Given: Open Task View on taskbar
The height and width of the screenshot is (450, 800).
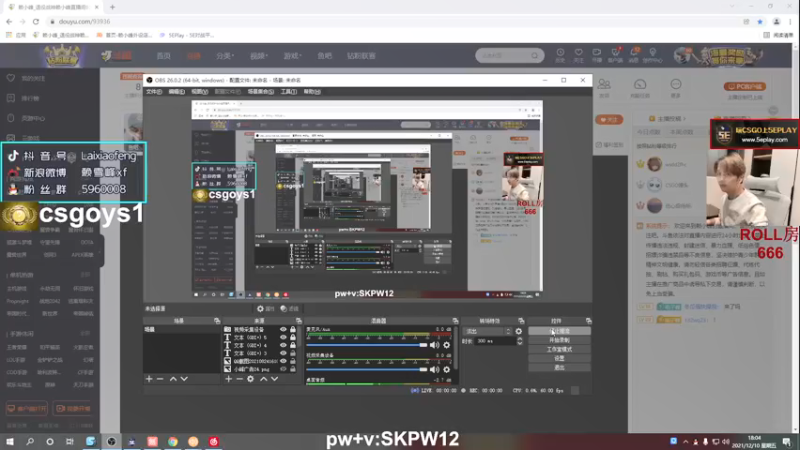Looking at the screenshot, I should click(70, 441).
